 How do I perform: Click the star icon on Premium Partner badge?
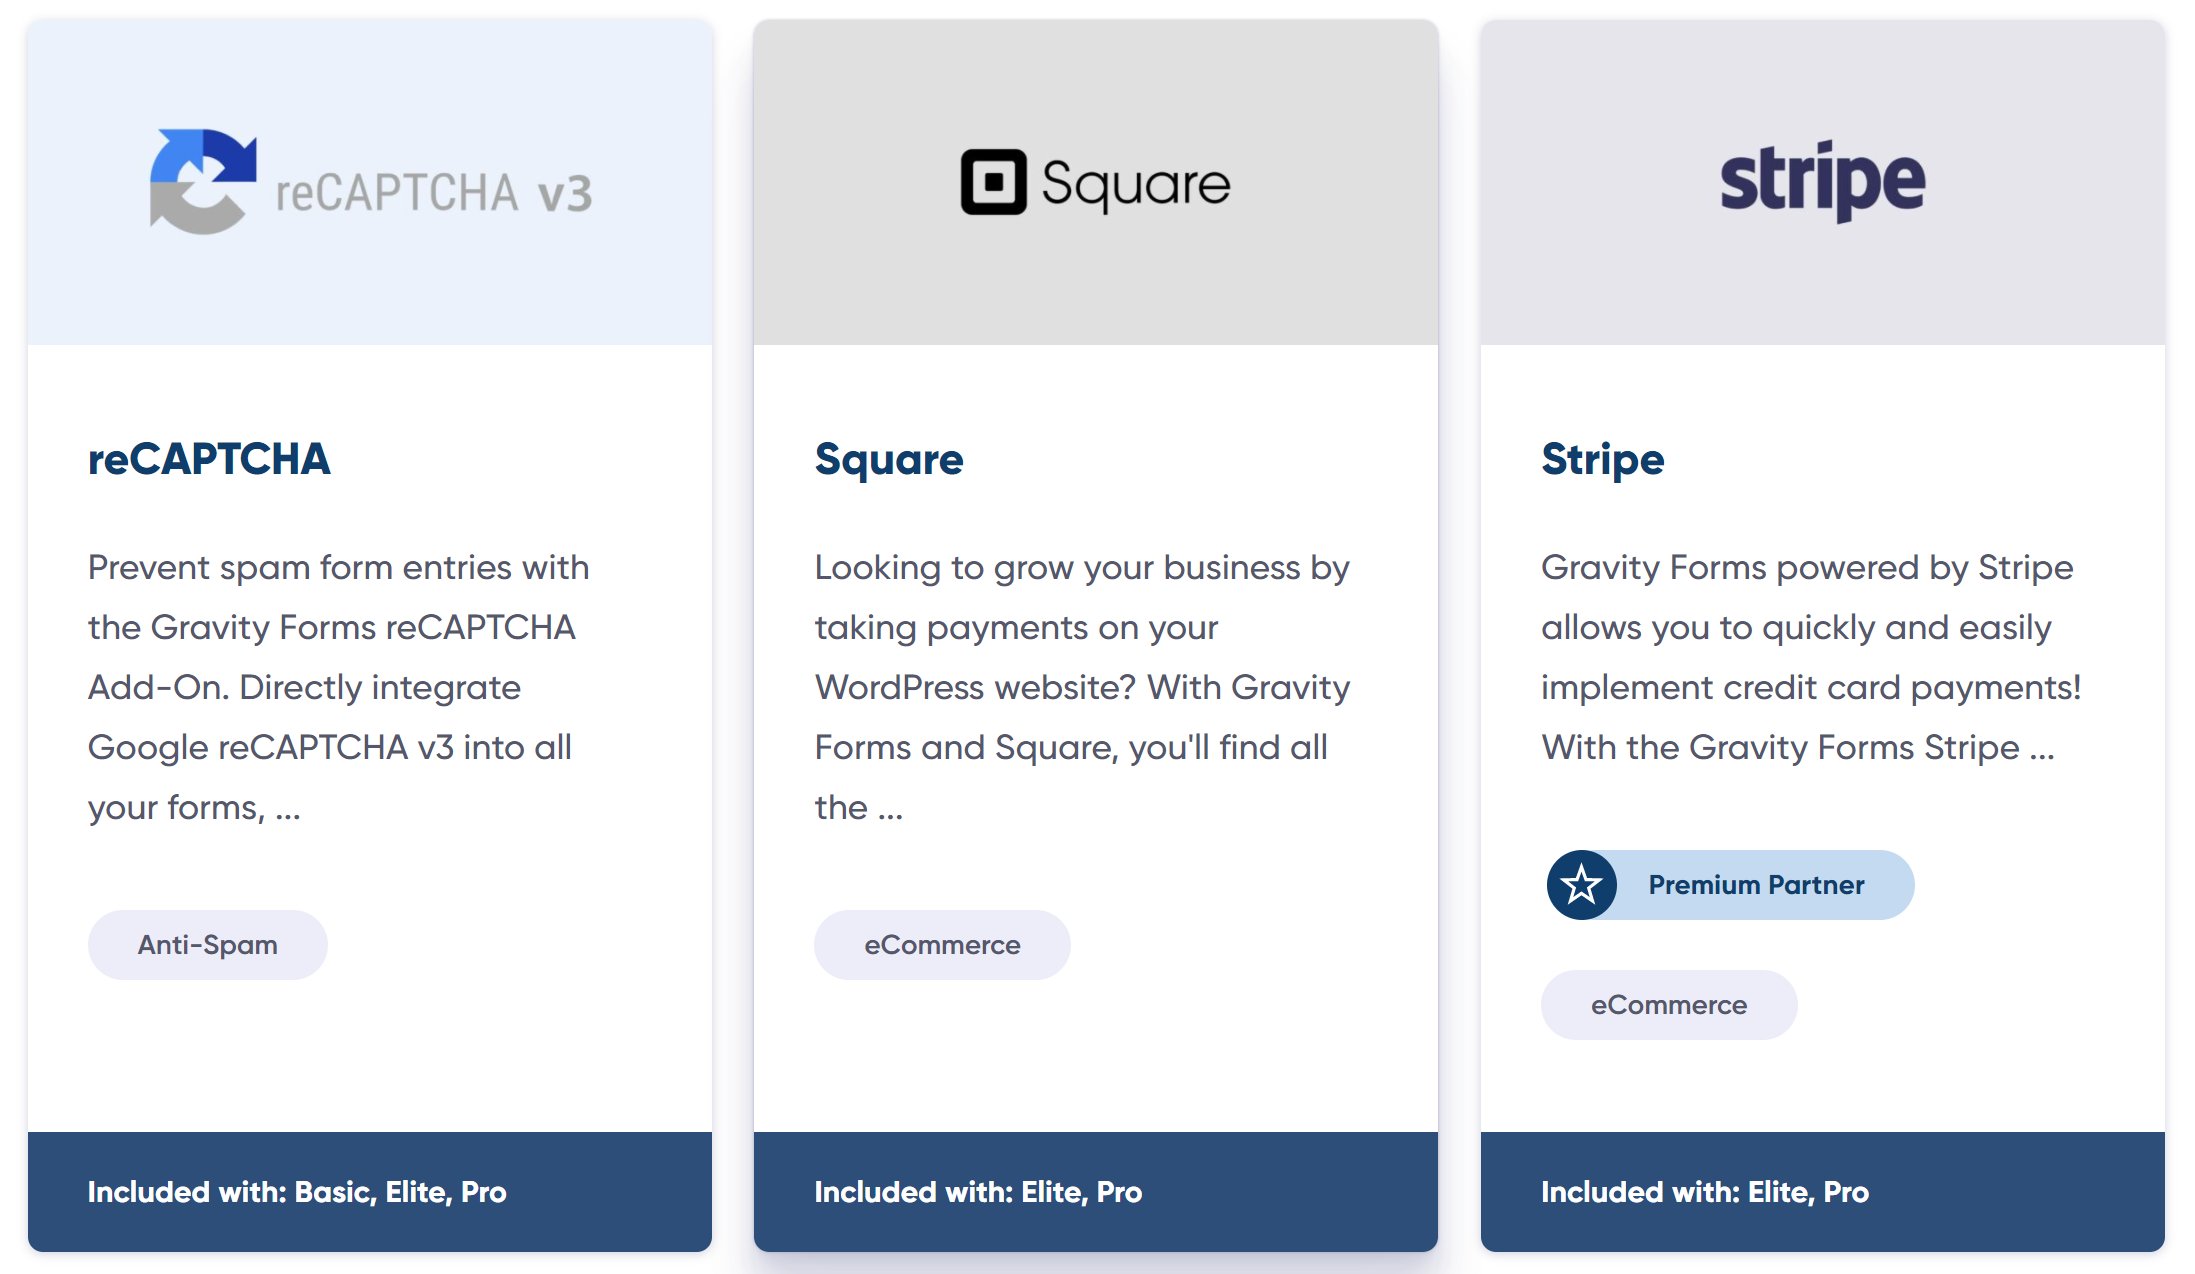pyautogui.click(x=1581, y=885)
